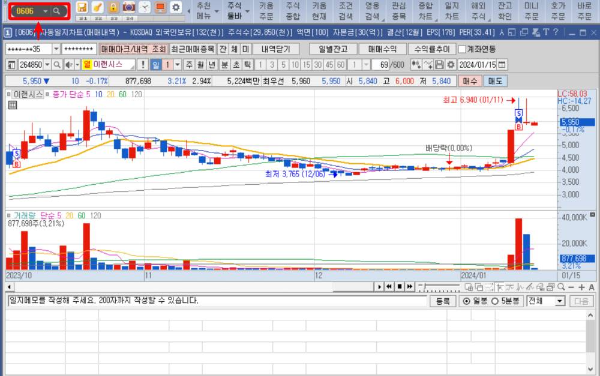Image resolution: width=600 pixels, height=376 pixels.
Task: Expand the dropdown arrow next to speaker icon
Action: (77, 65)
